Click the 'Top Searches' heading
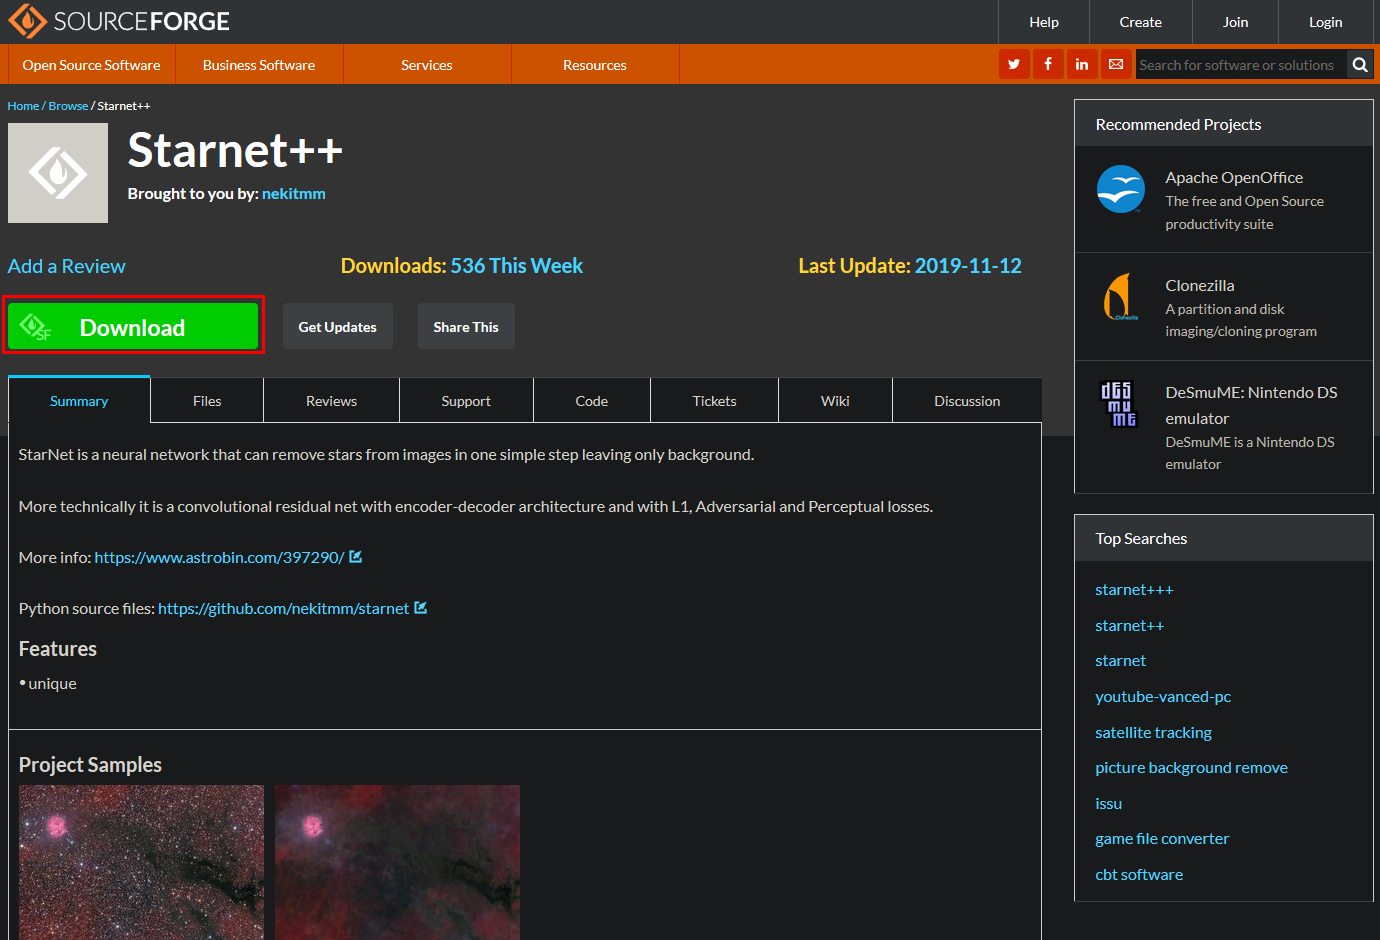 (1141, 539)
